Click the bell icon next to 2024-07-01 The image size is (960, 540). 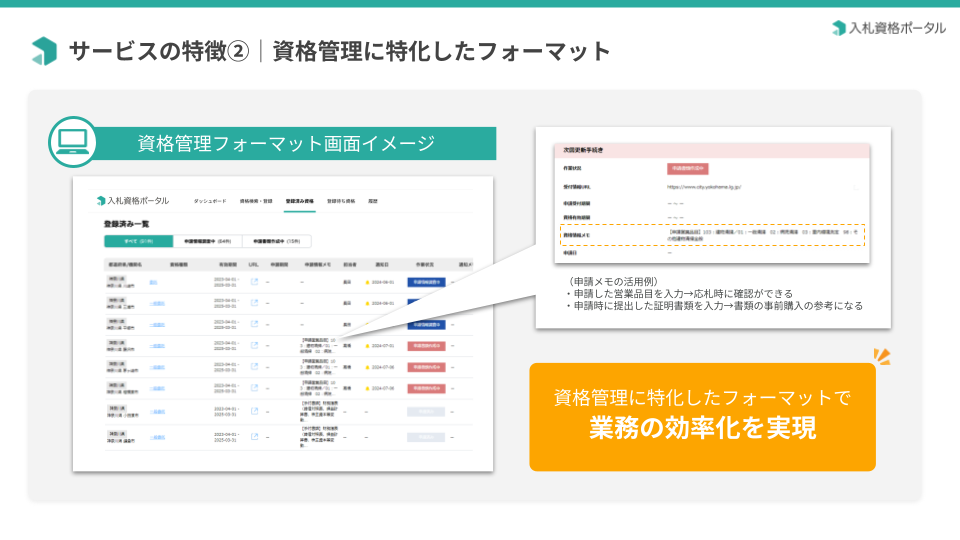367,346
